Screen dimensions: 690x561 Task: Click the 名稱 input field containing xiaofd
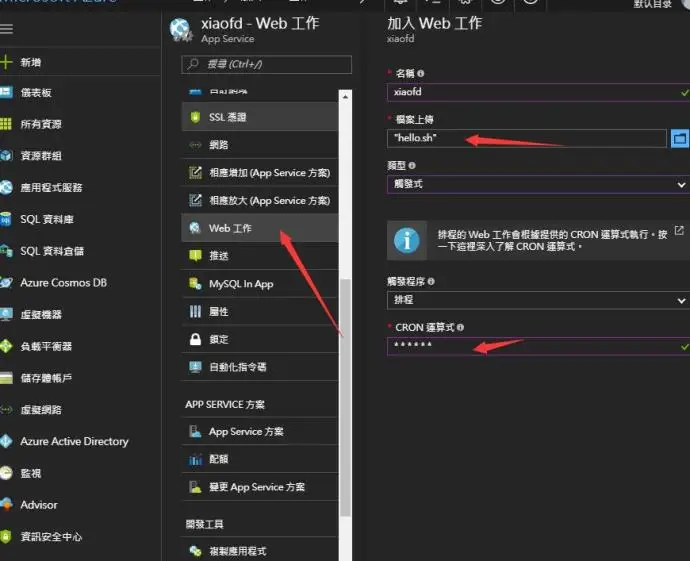point(539,92)
